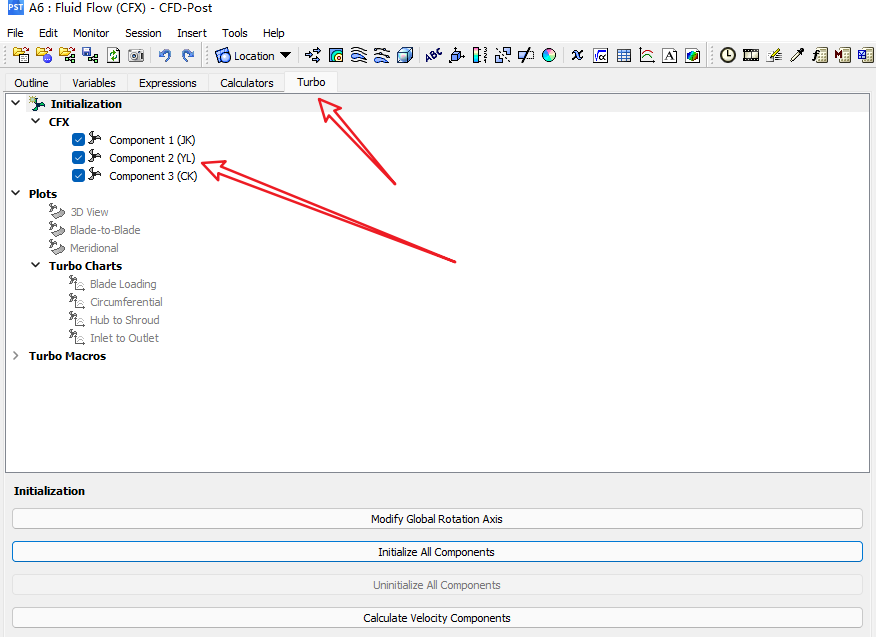This screenshot has width=876, height=637.
Task: Click the Animation film strip icon
Action: click(750, 56)
